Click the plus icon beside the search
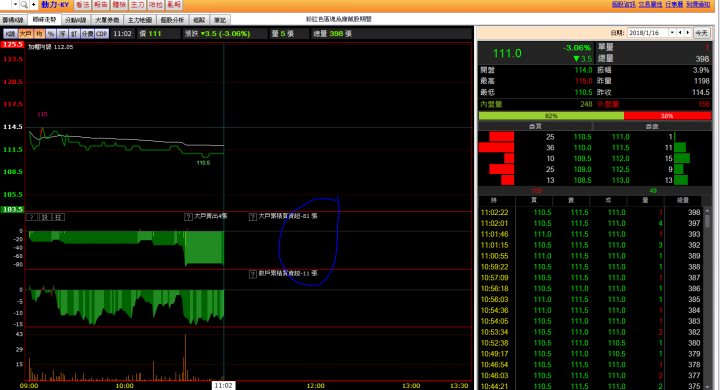The image size is (720, 390). pyautogui.click(x=34, y=5)
